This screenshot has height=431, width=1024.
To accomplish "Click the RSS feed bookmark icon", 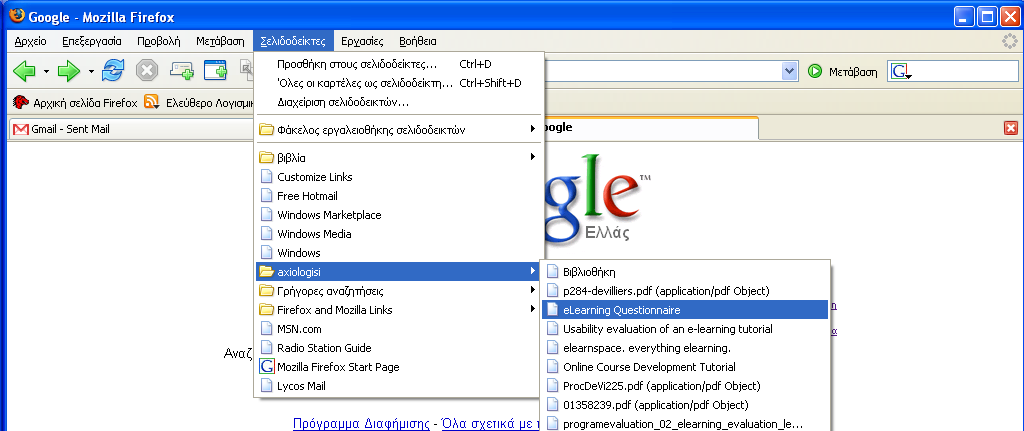I will [152, 102].
